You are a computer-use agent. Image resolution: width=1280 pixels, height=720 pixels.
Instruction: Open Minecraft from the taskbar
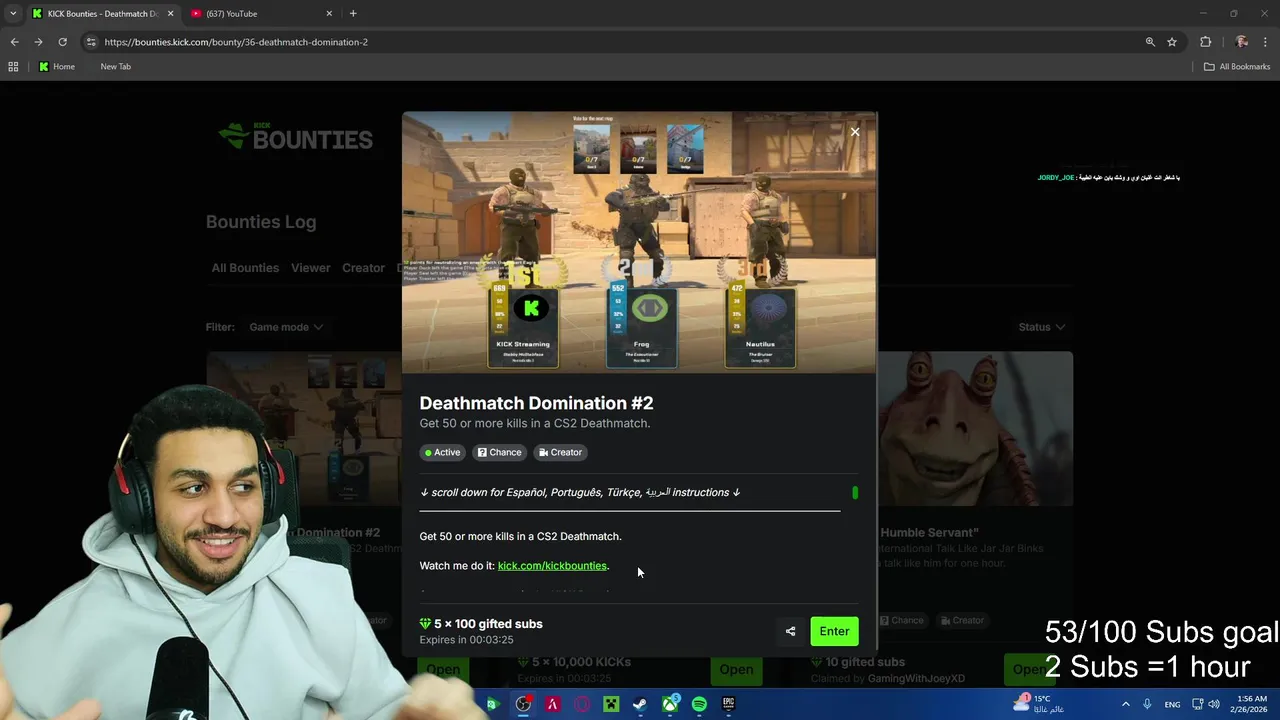click(x=611, y=704)
